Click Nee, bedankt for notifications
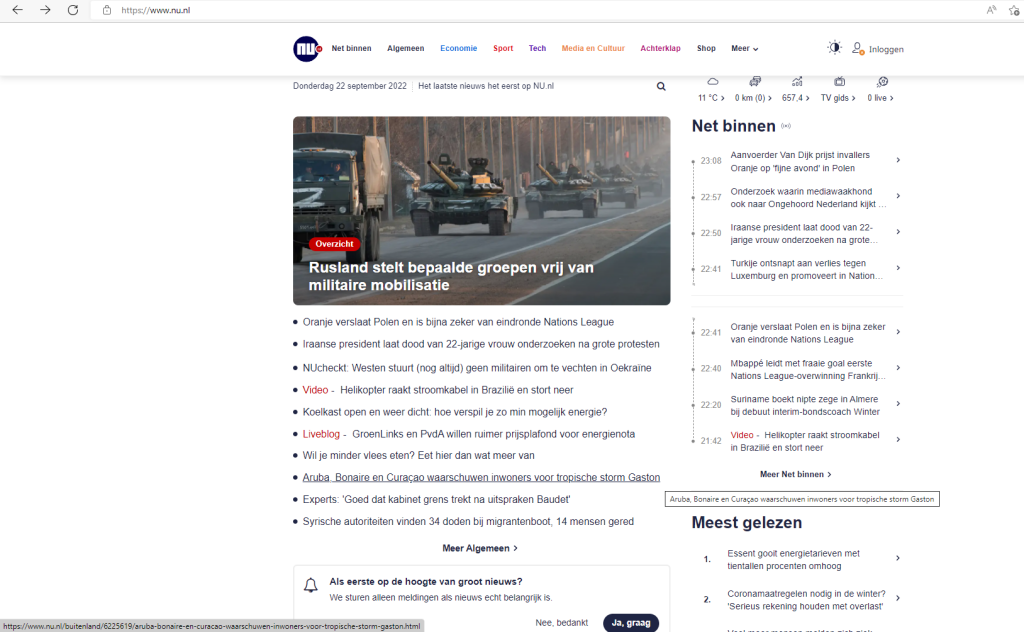 click(x=562, y=623)
